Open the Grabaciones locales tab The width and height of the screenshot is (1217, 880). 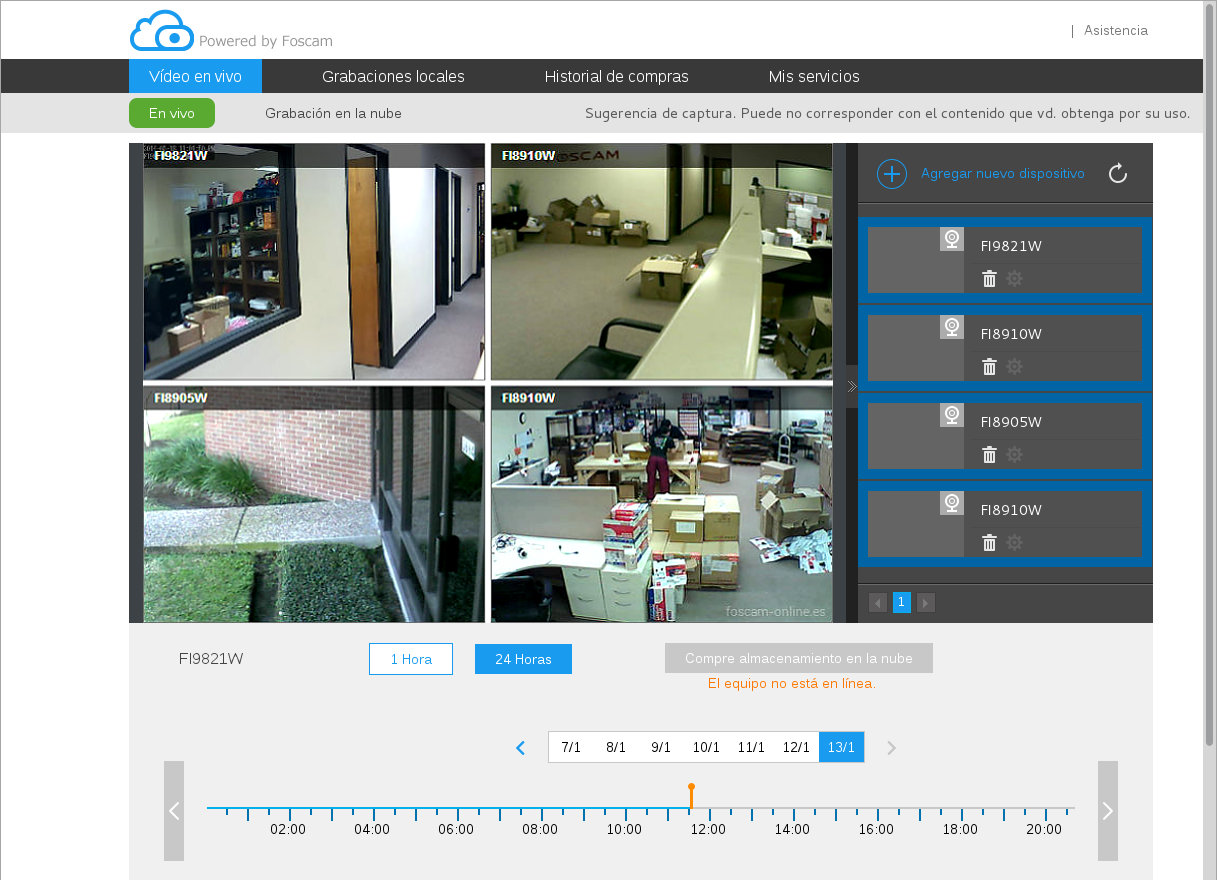[x=393, y=76]
